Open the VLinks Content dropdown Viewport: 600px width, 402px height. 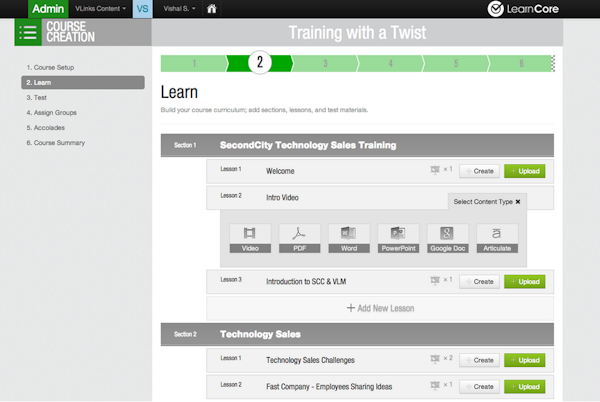click(x=93, y=10)
